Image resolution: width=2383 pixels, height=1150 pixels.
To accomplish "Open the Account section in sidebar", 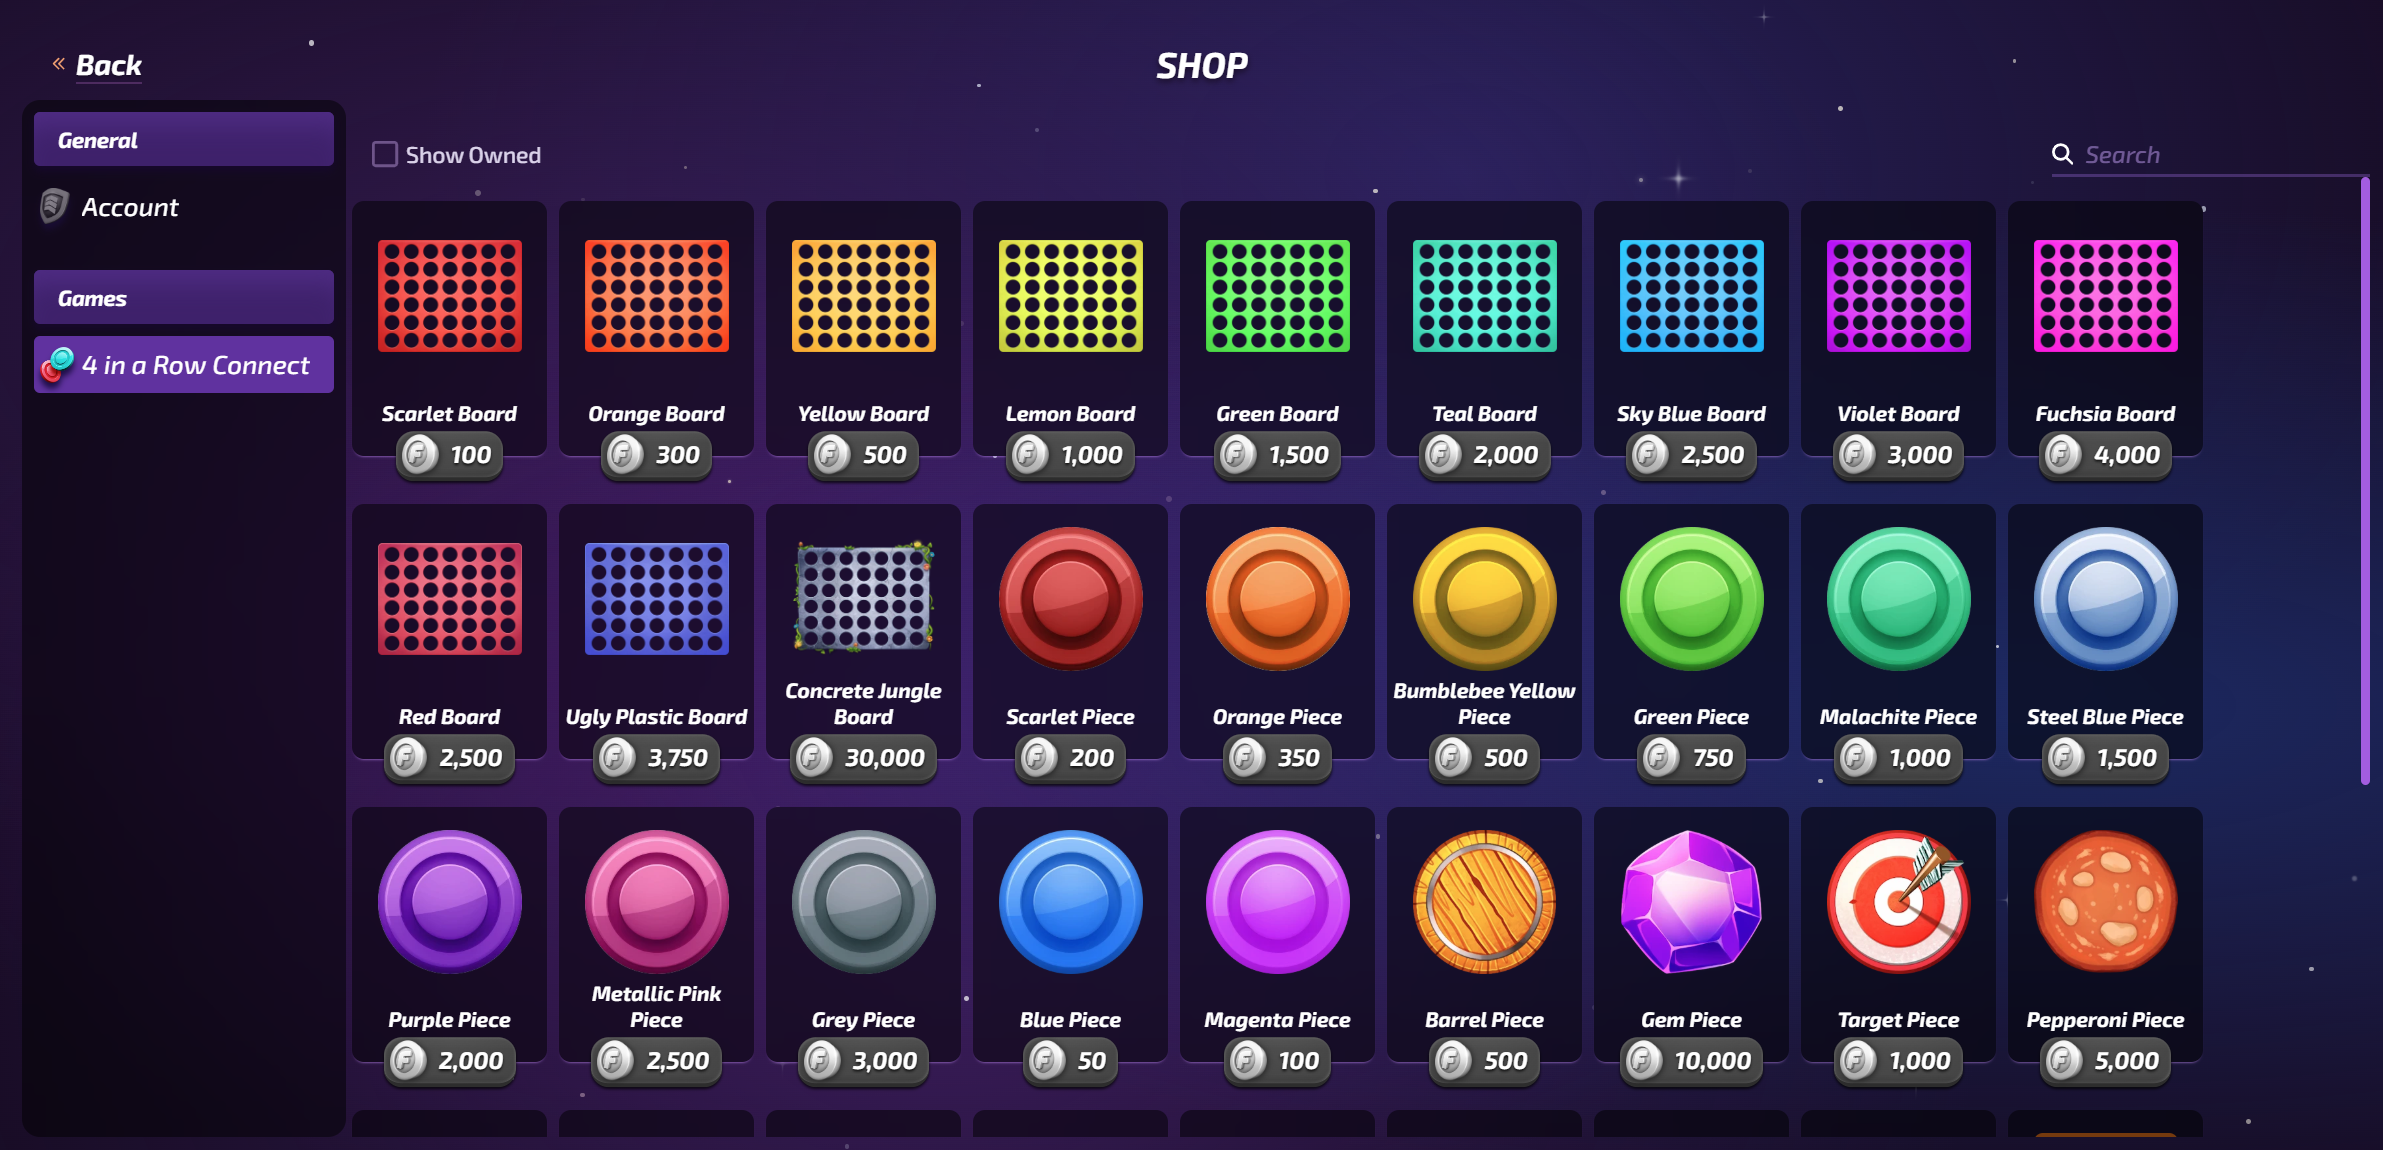I will coord(184,207).
